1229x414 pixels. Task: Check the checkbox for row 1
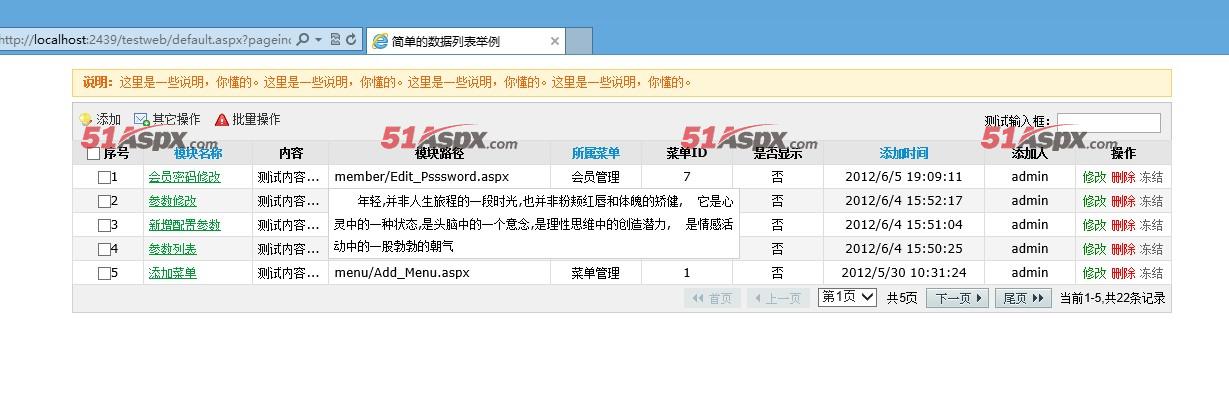click(104, 177)
